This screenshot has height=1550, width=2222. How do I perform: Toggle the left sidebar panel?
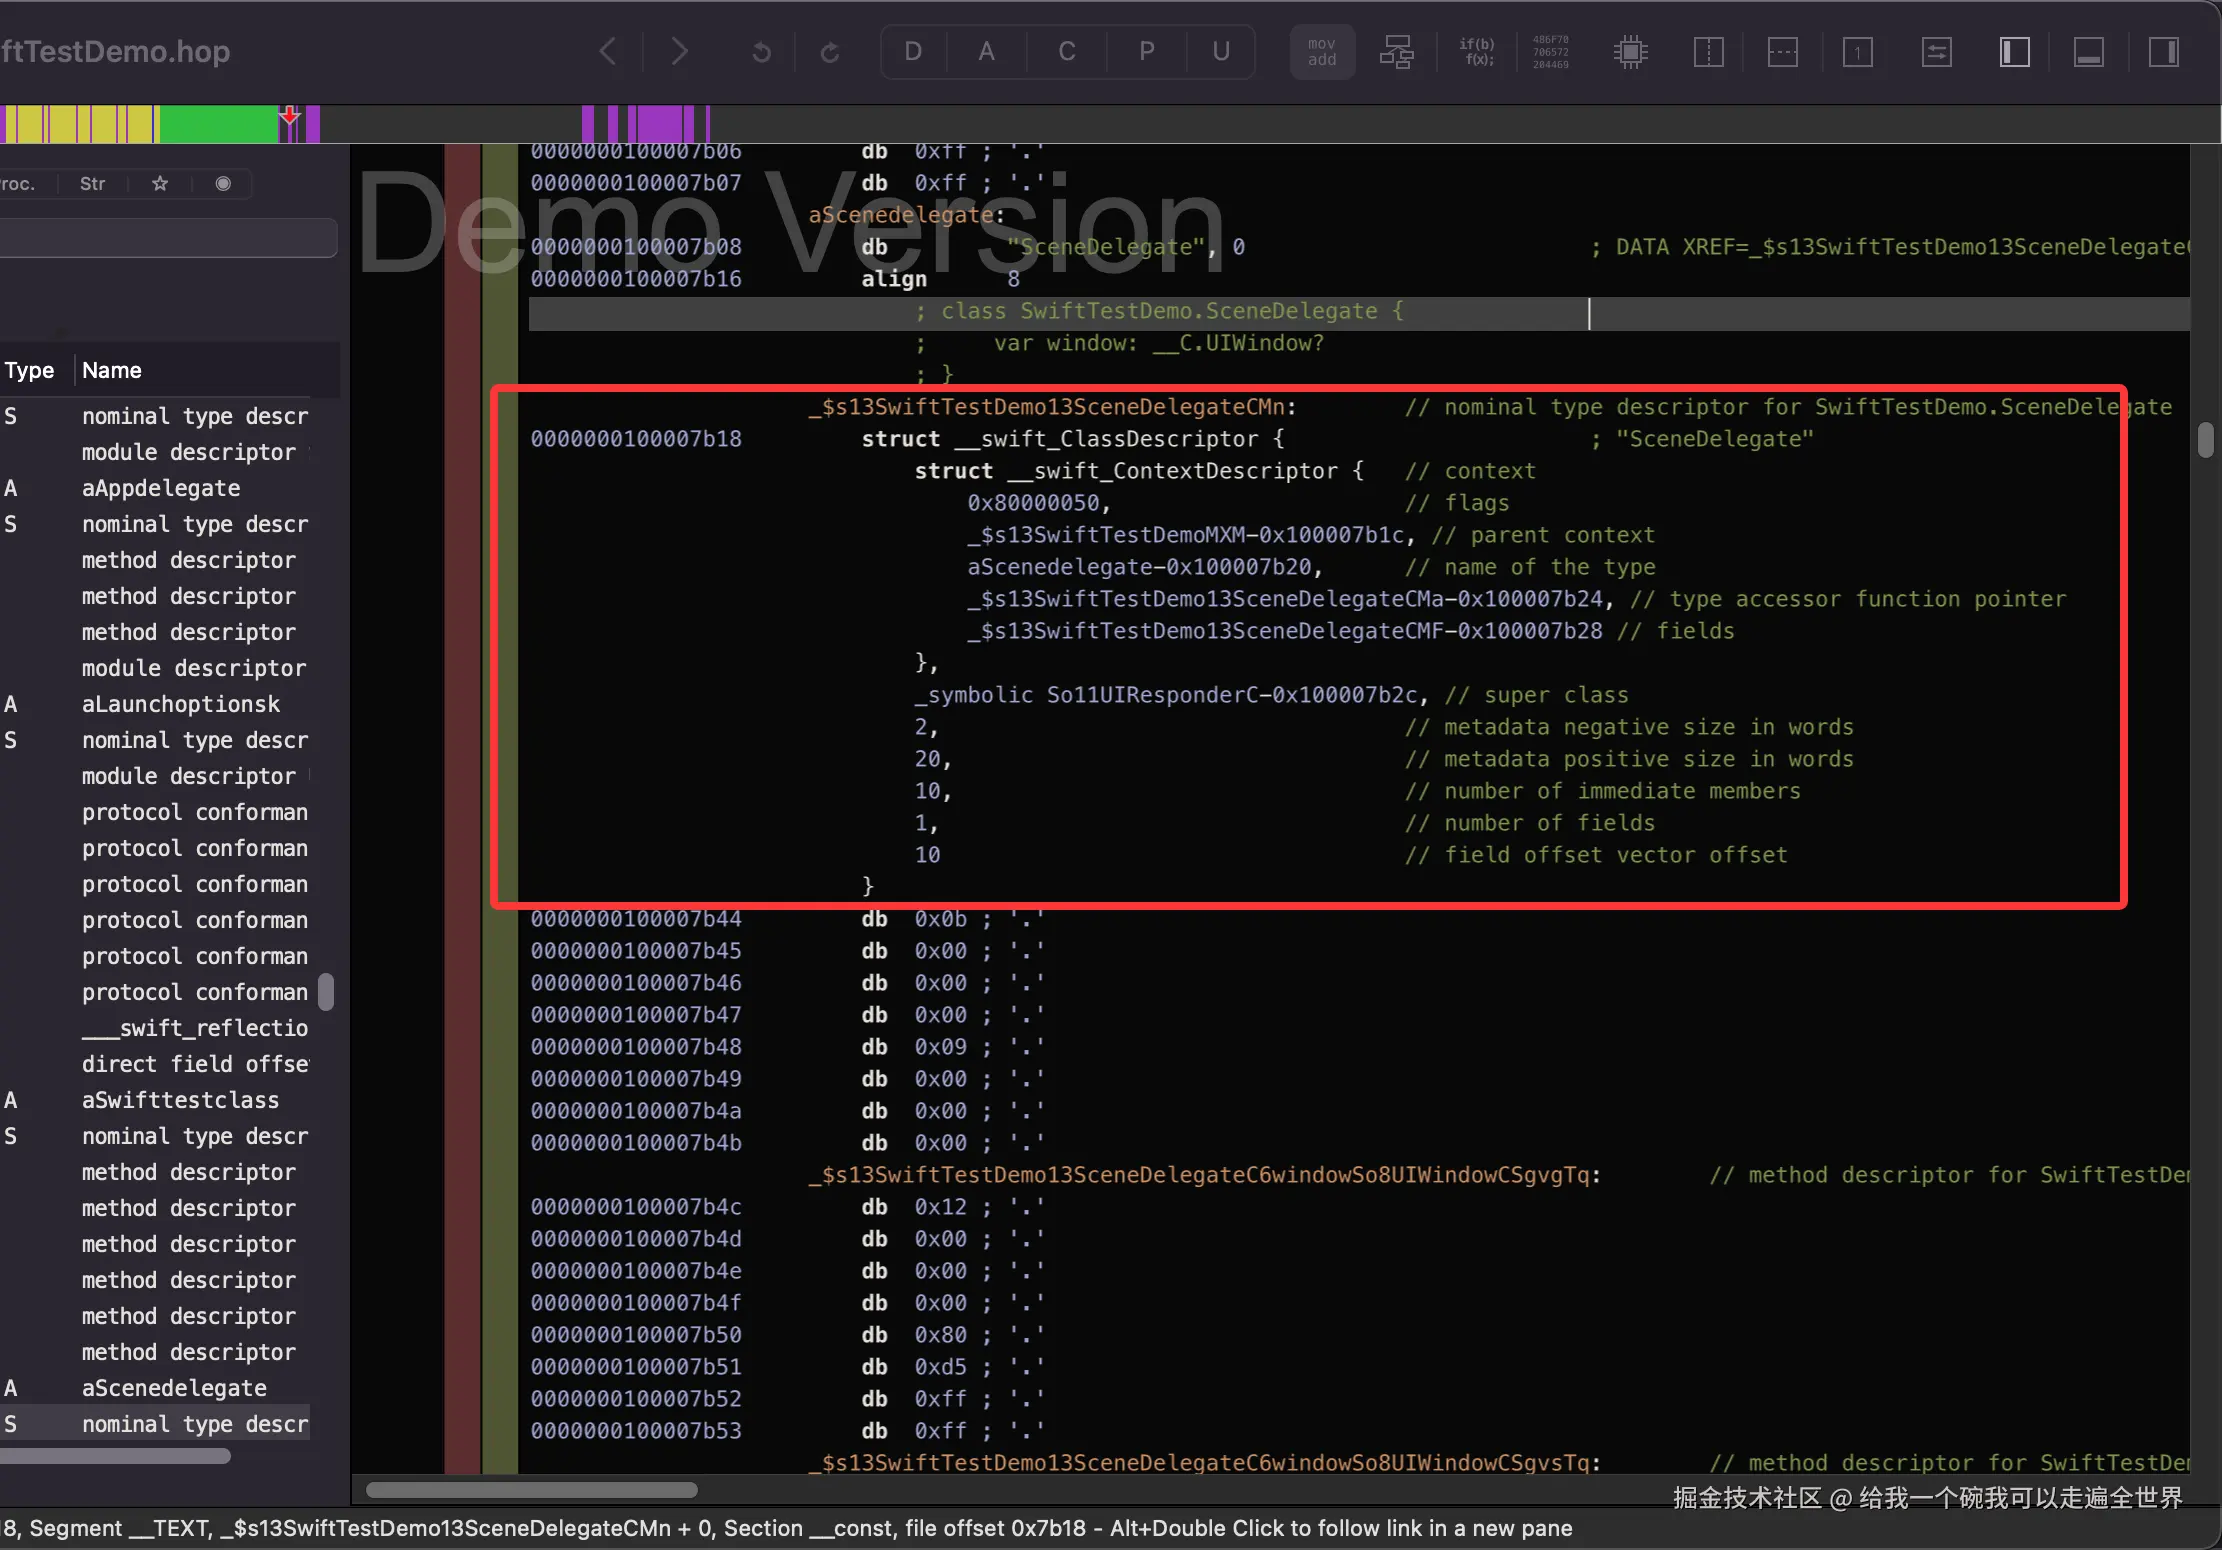pyautogui.click(x=2014, y=51)
